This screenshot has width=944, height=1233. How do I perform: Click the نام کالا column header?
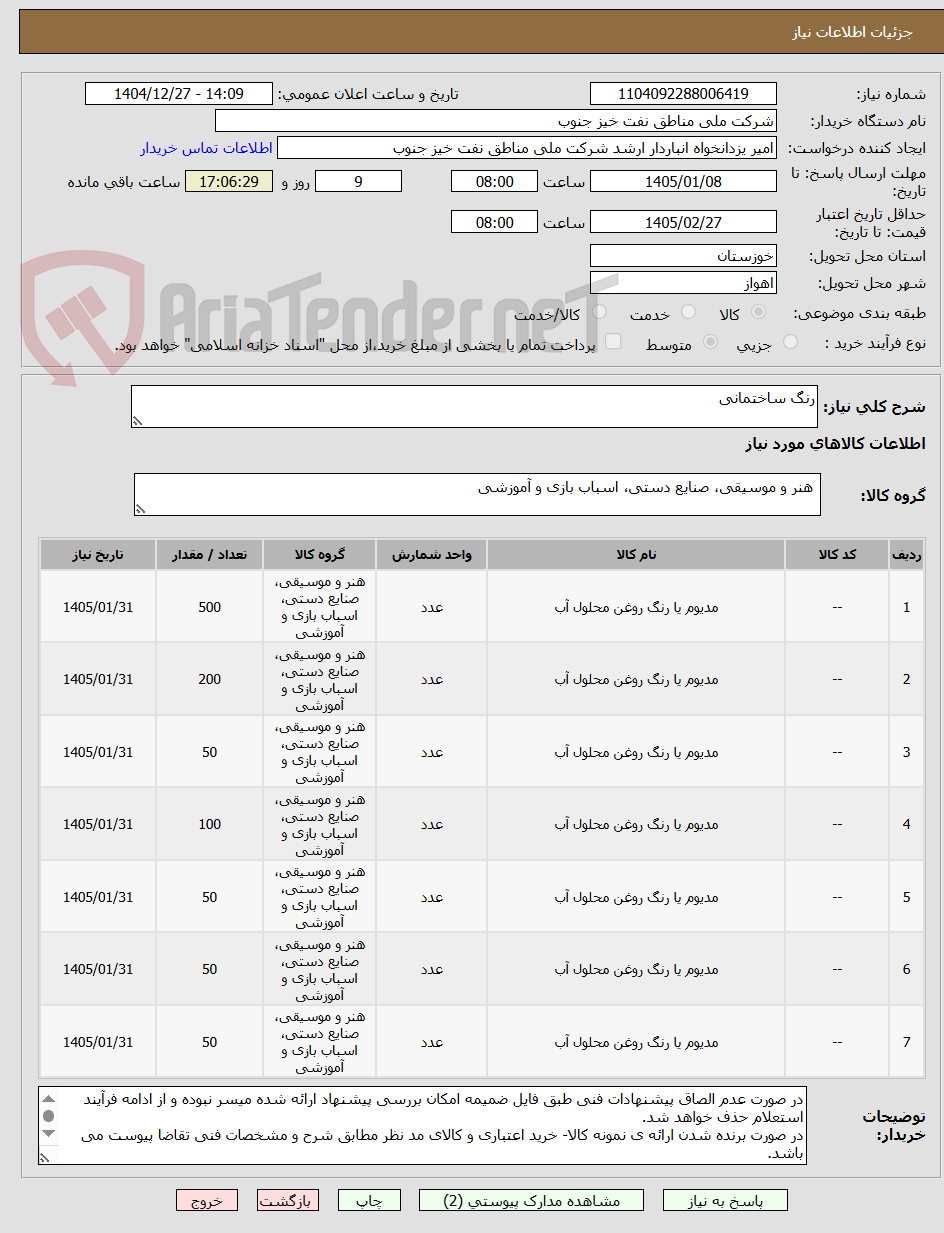[636, 554]
